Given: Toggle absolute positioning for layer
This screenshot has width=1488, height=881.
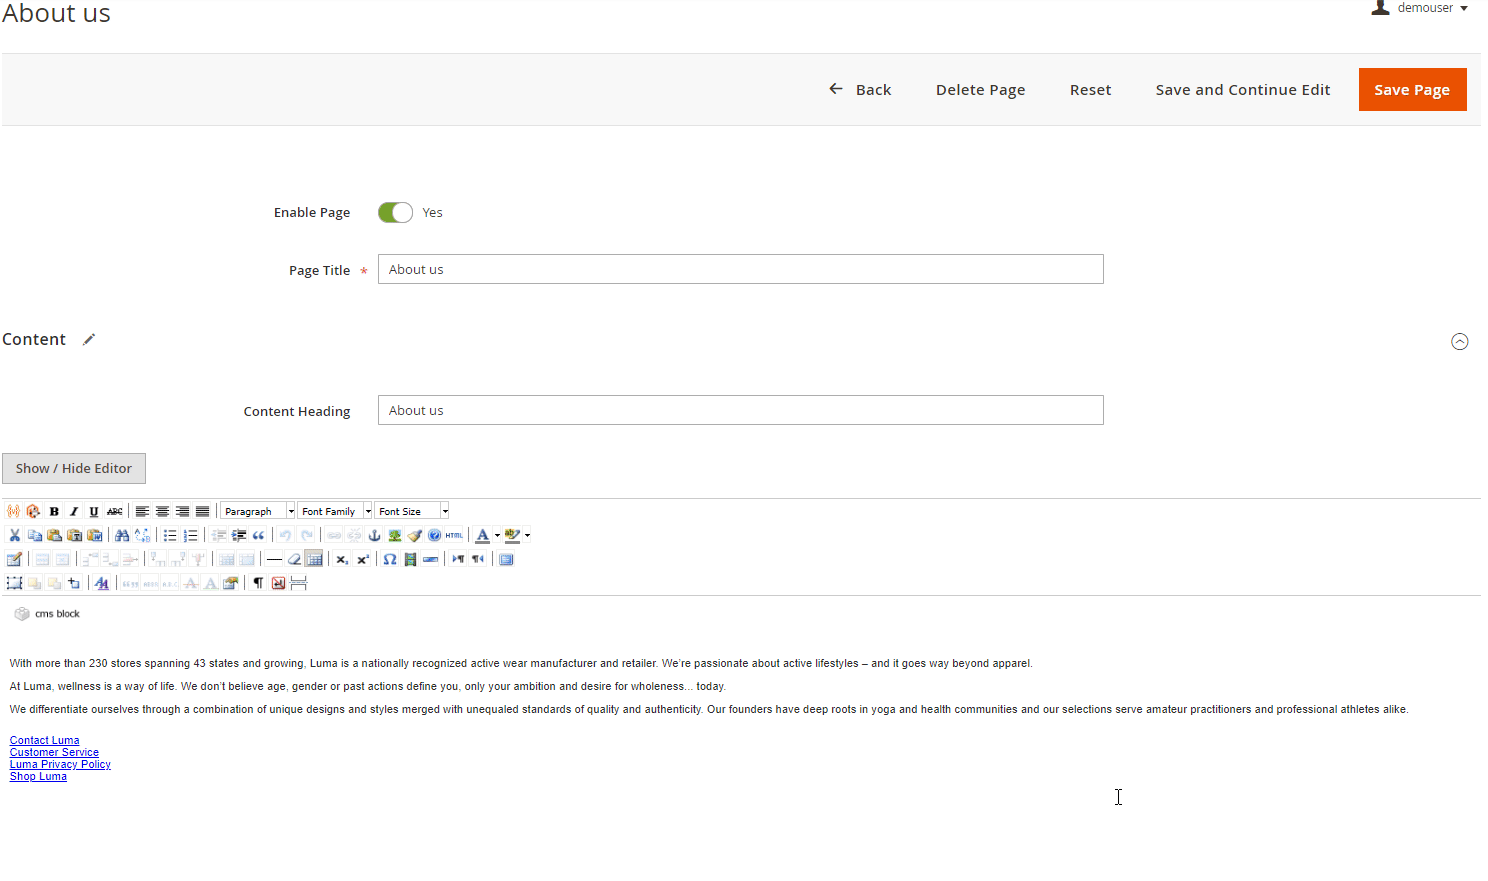Looking at the screenshot, I should click(74, 583).
